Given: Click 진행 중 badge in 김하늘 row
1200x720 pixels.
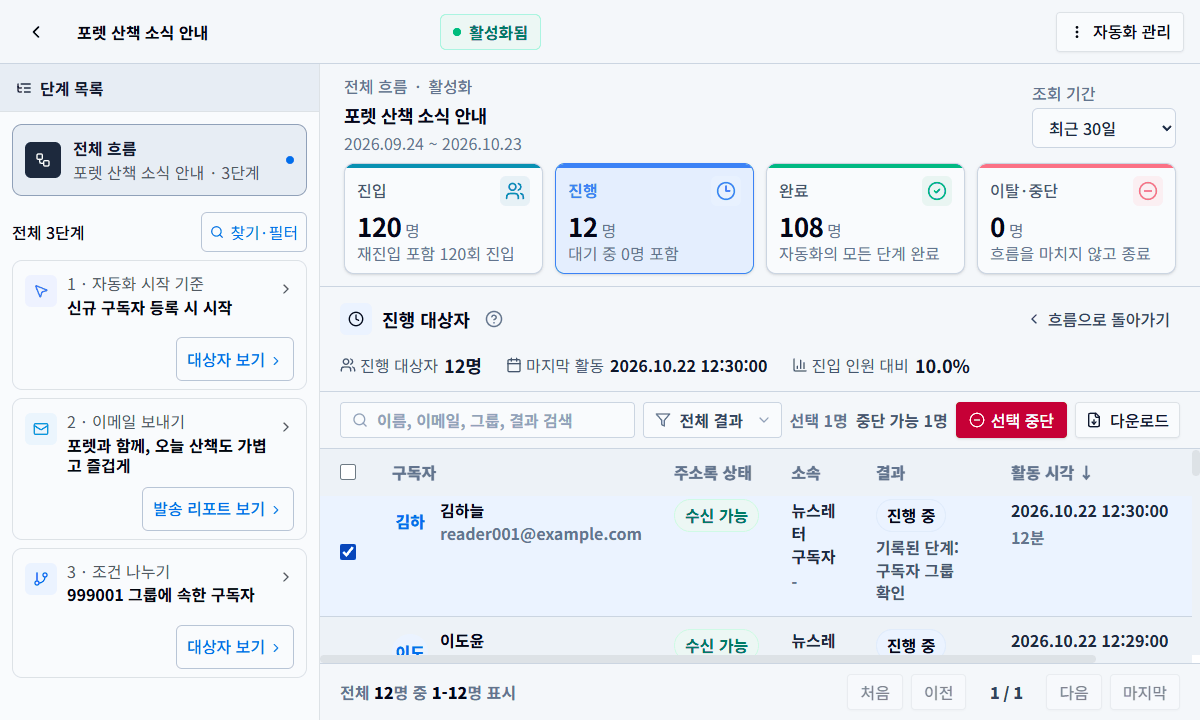Looking at the screenshot, I should tap(911, 516).
